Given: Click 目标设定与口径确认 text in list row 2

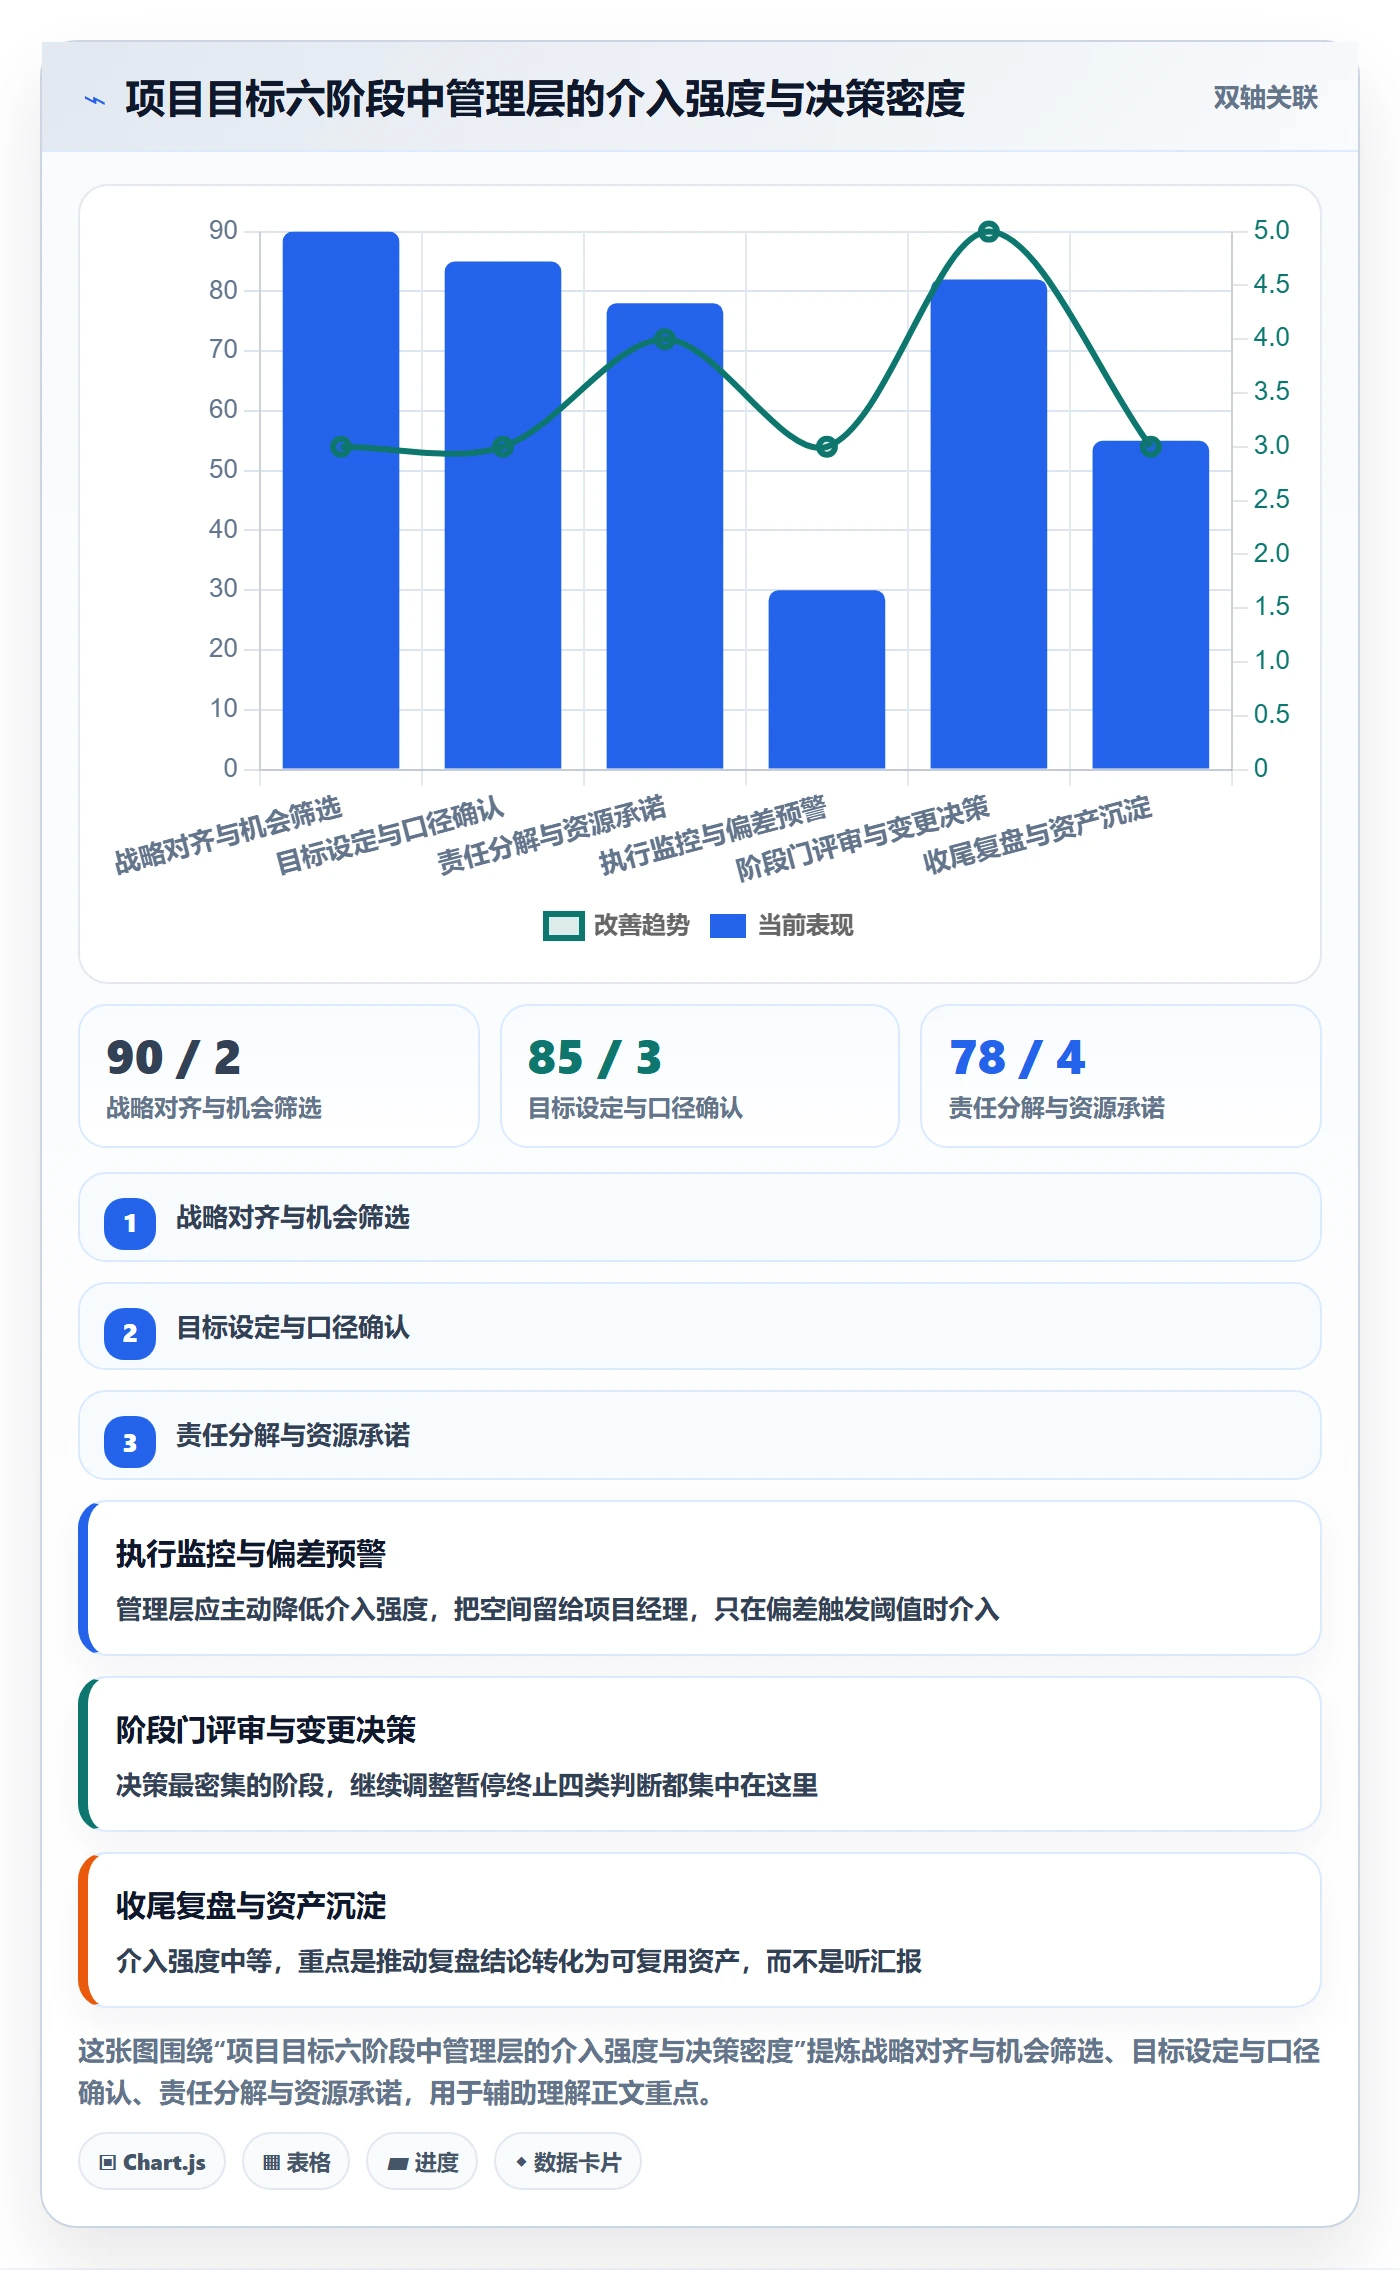Looking at the screenshot, I should 293,1327.
